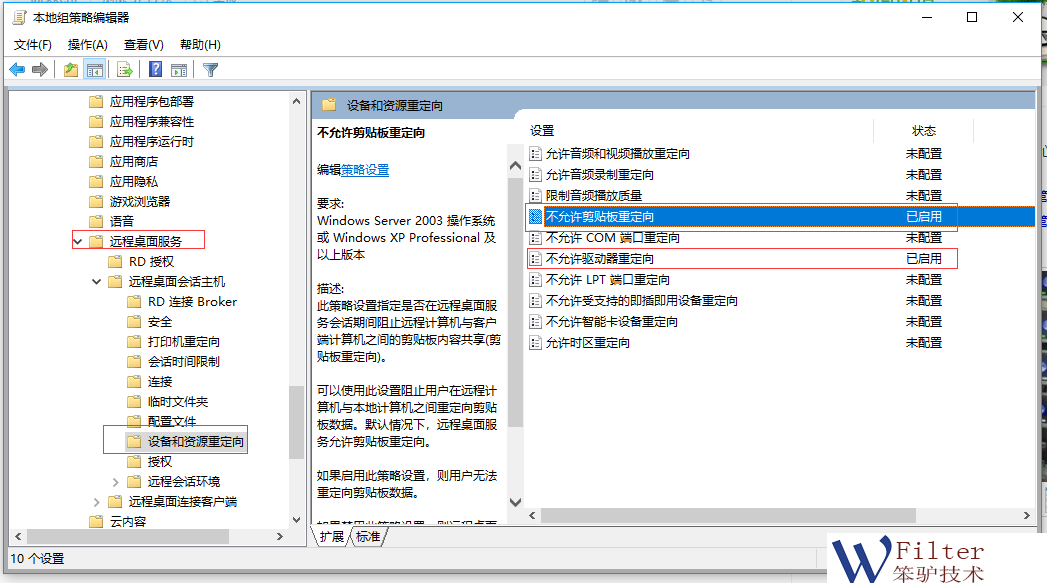Screen dimensions: 1047x583
Task: Open the 操作(A) menu
Action: (x=87, y=45)
